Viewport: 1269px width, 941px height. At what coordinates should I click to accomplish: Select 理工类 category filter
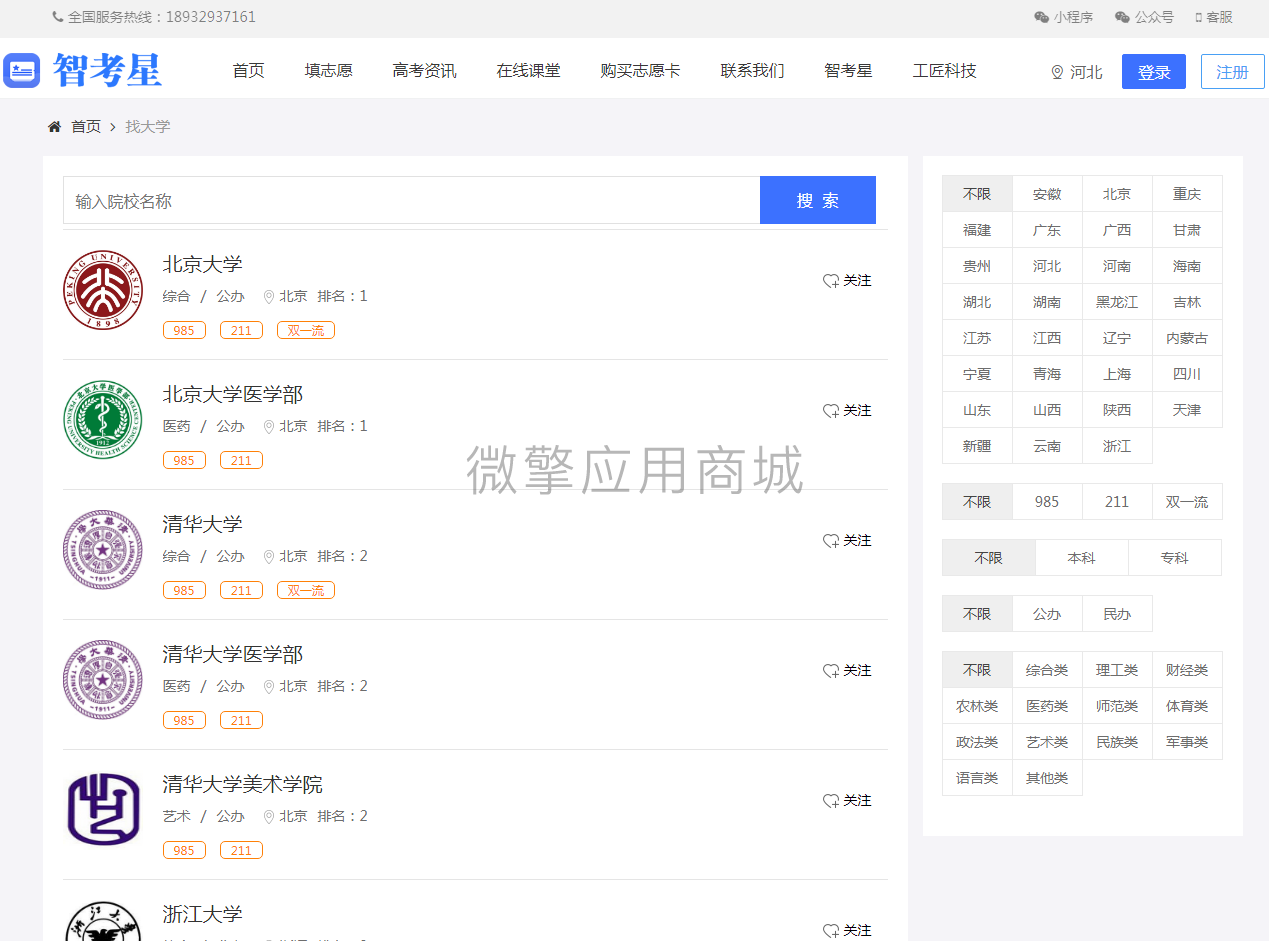(x=1117, y=670)
